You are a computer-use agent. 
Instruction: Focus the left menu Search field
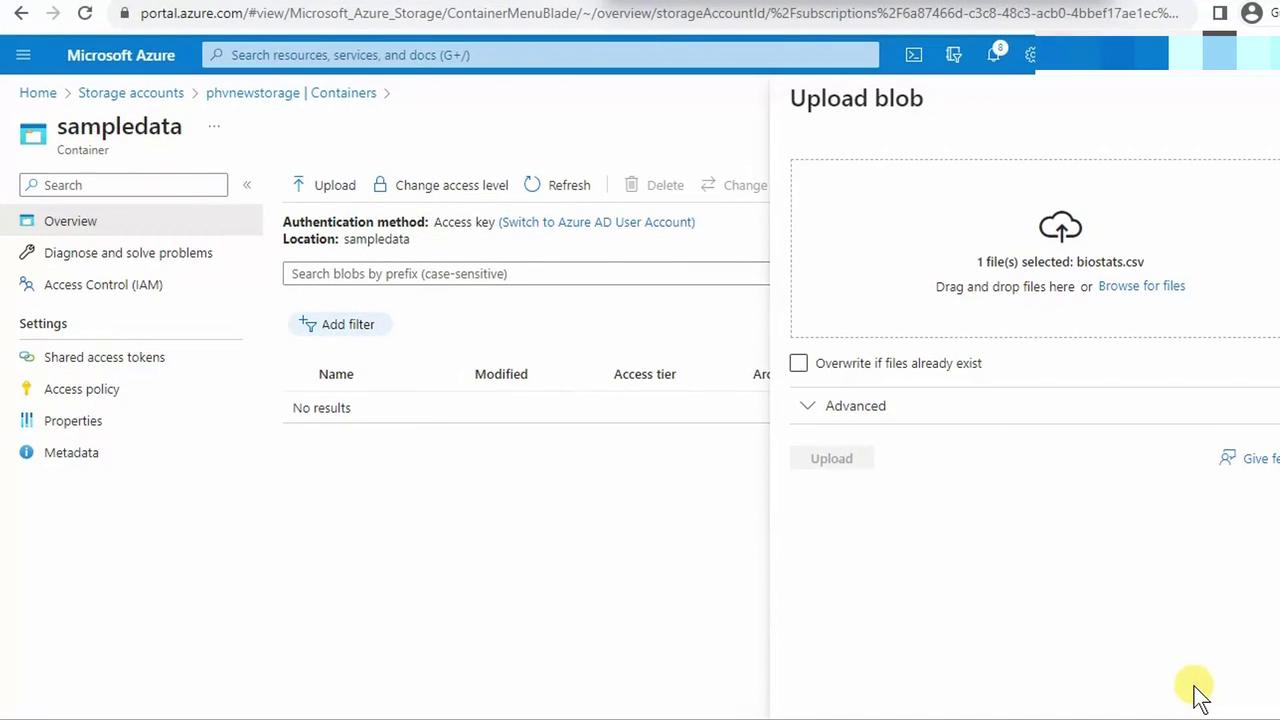coord(124,185)
